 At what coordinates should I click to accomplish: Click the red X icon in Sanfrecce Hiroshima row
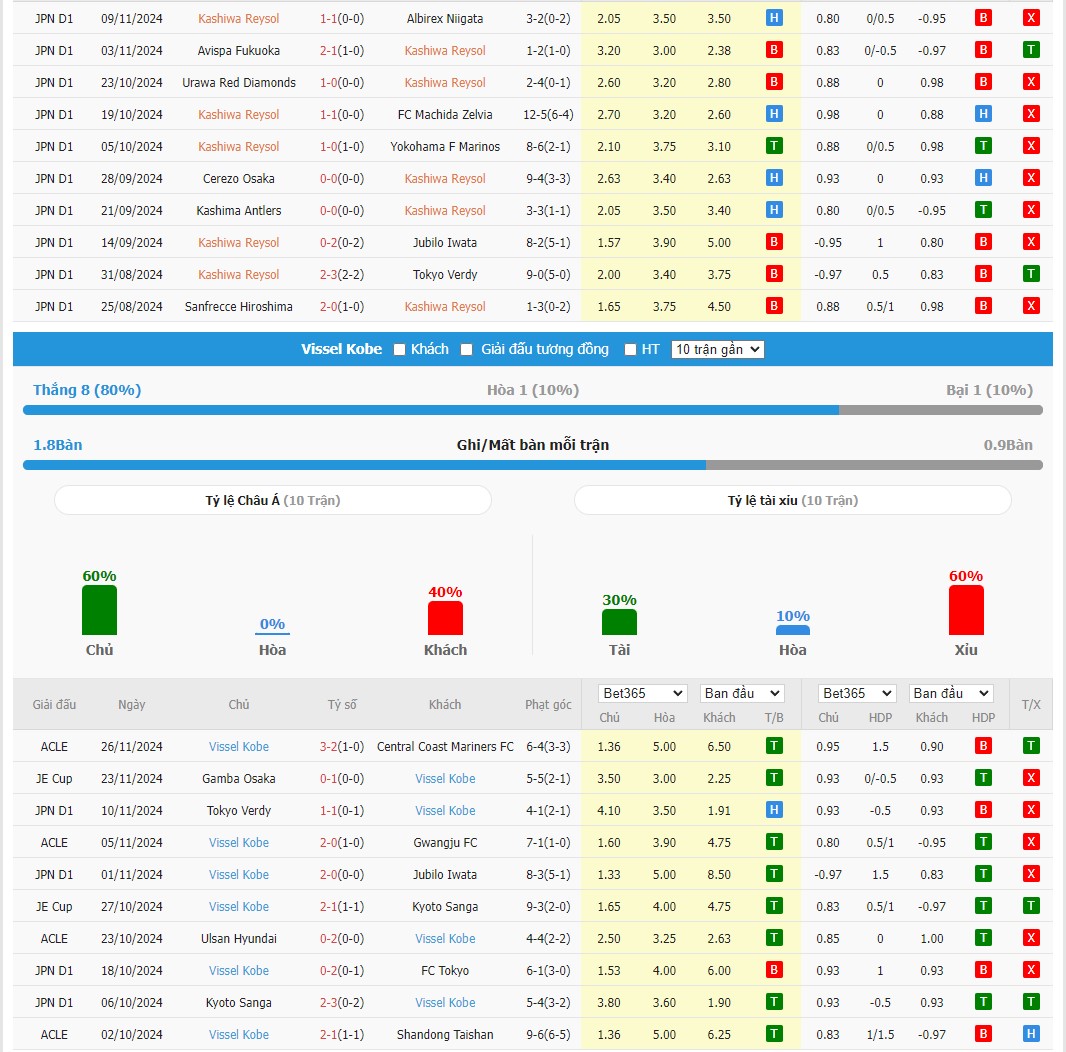pos(1031,305)
